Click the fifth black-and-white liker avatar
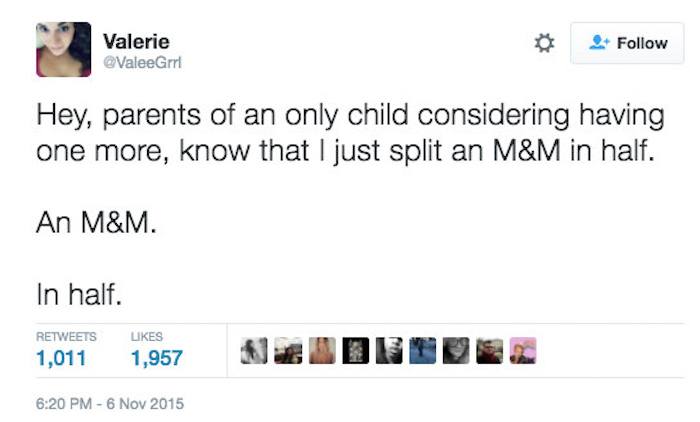 pos(389,350)
